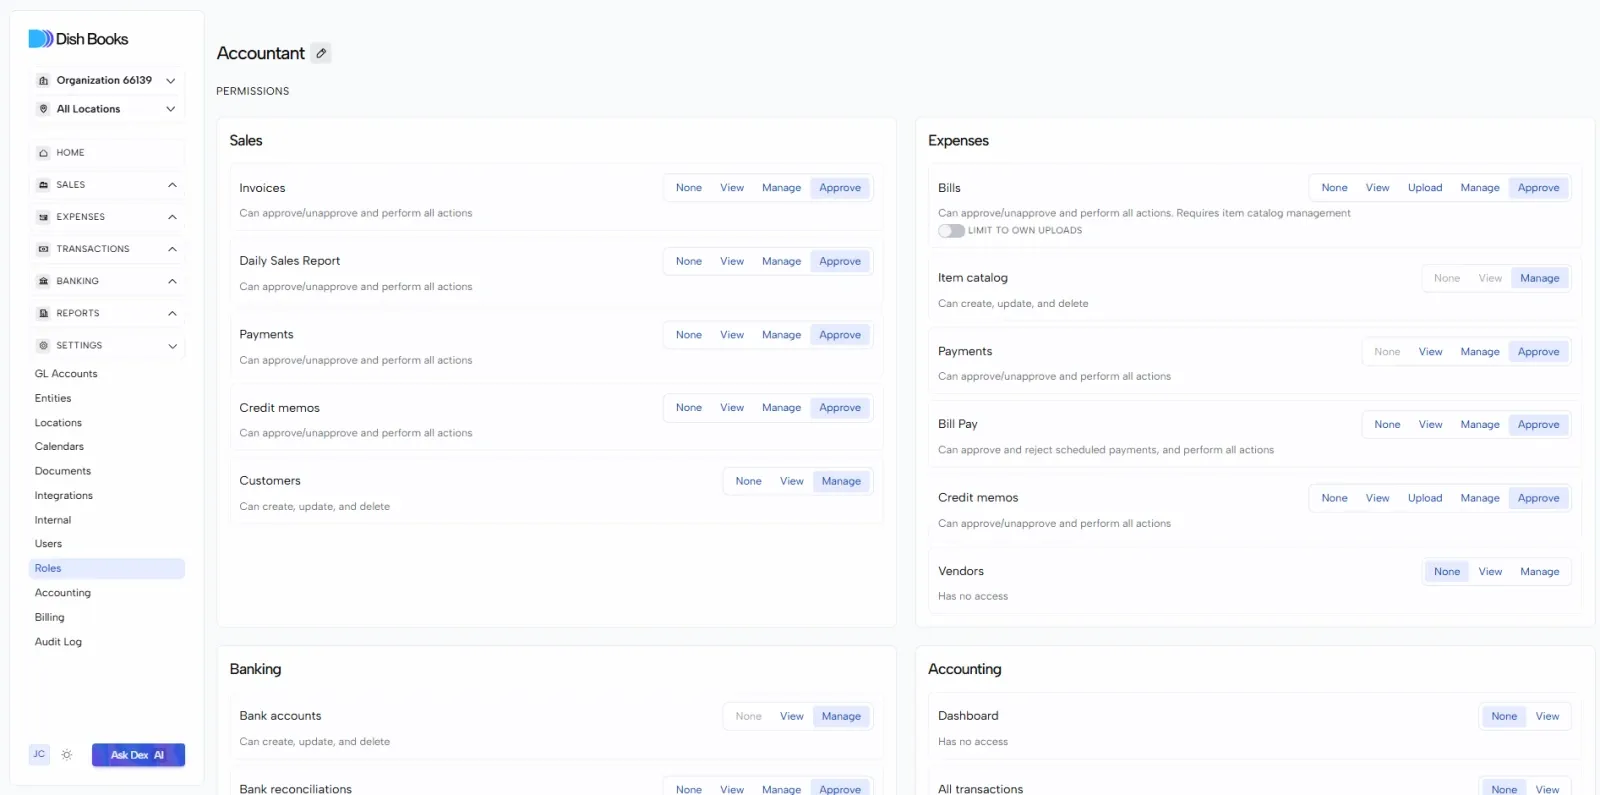This screenshot has height=795, width=1600.
Task: Collapse the Settings sidebar section chevron
Action: (172, 346)
